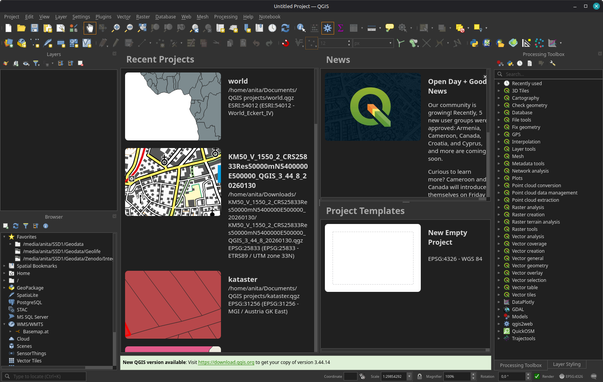Click the EPSG:4326 CRS button in status bar
The width and height of the screenshot is (603, 382).
coord(571,376)
